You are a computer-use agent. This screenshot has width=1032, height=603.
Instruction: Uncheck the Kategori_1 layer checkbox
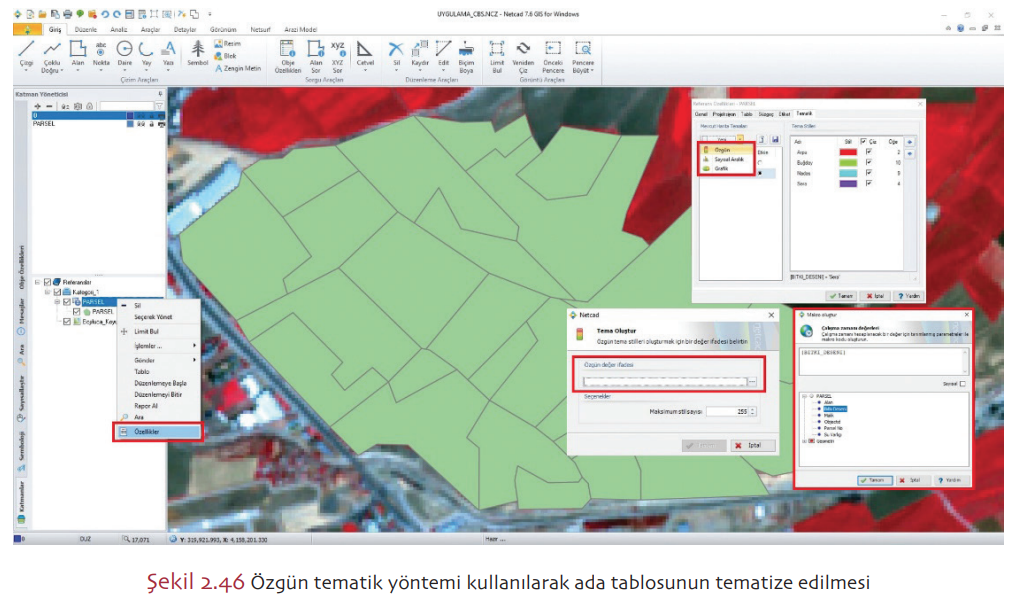pyautogui.click(x=57, y=292)
